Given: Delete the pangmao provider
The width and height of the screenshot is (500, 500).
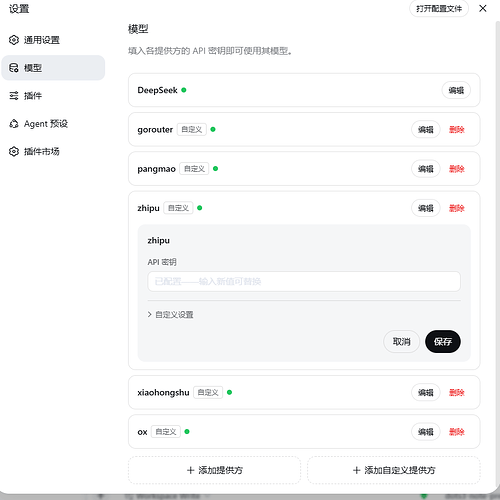Looking at the screenshot, I should (457, 169).
